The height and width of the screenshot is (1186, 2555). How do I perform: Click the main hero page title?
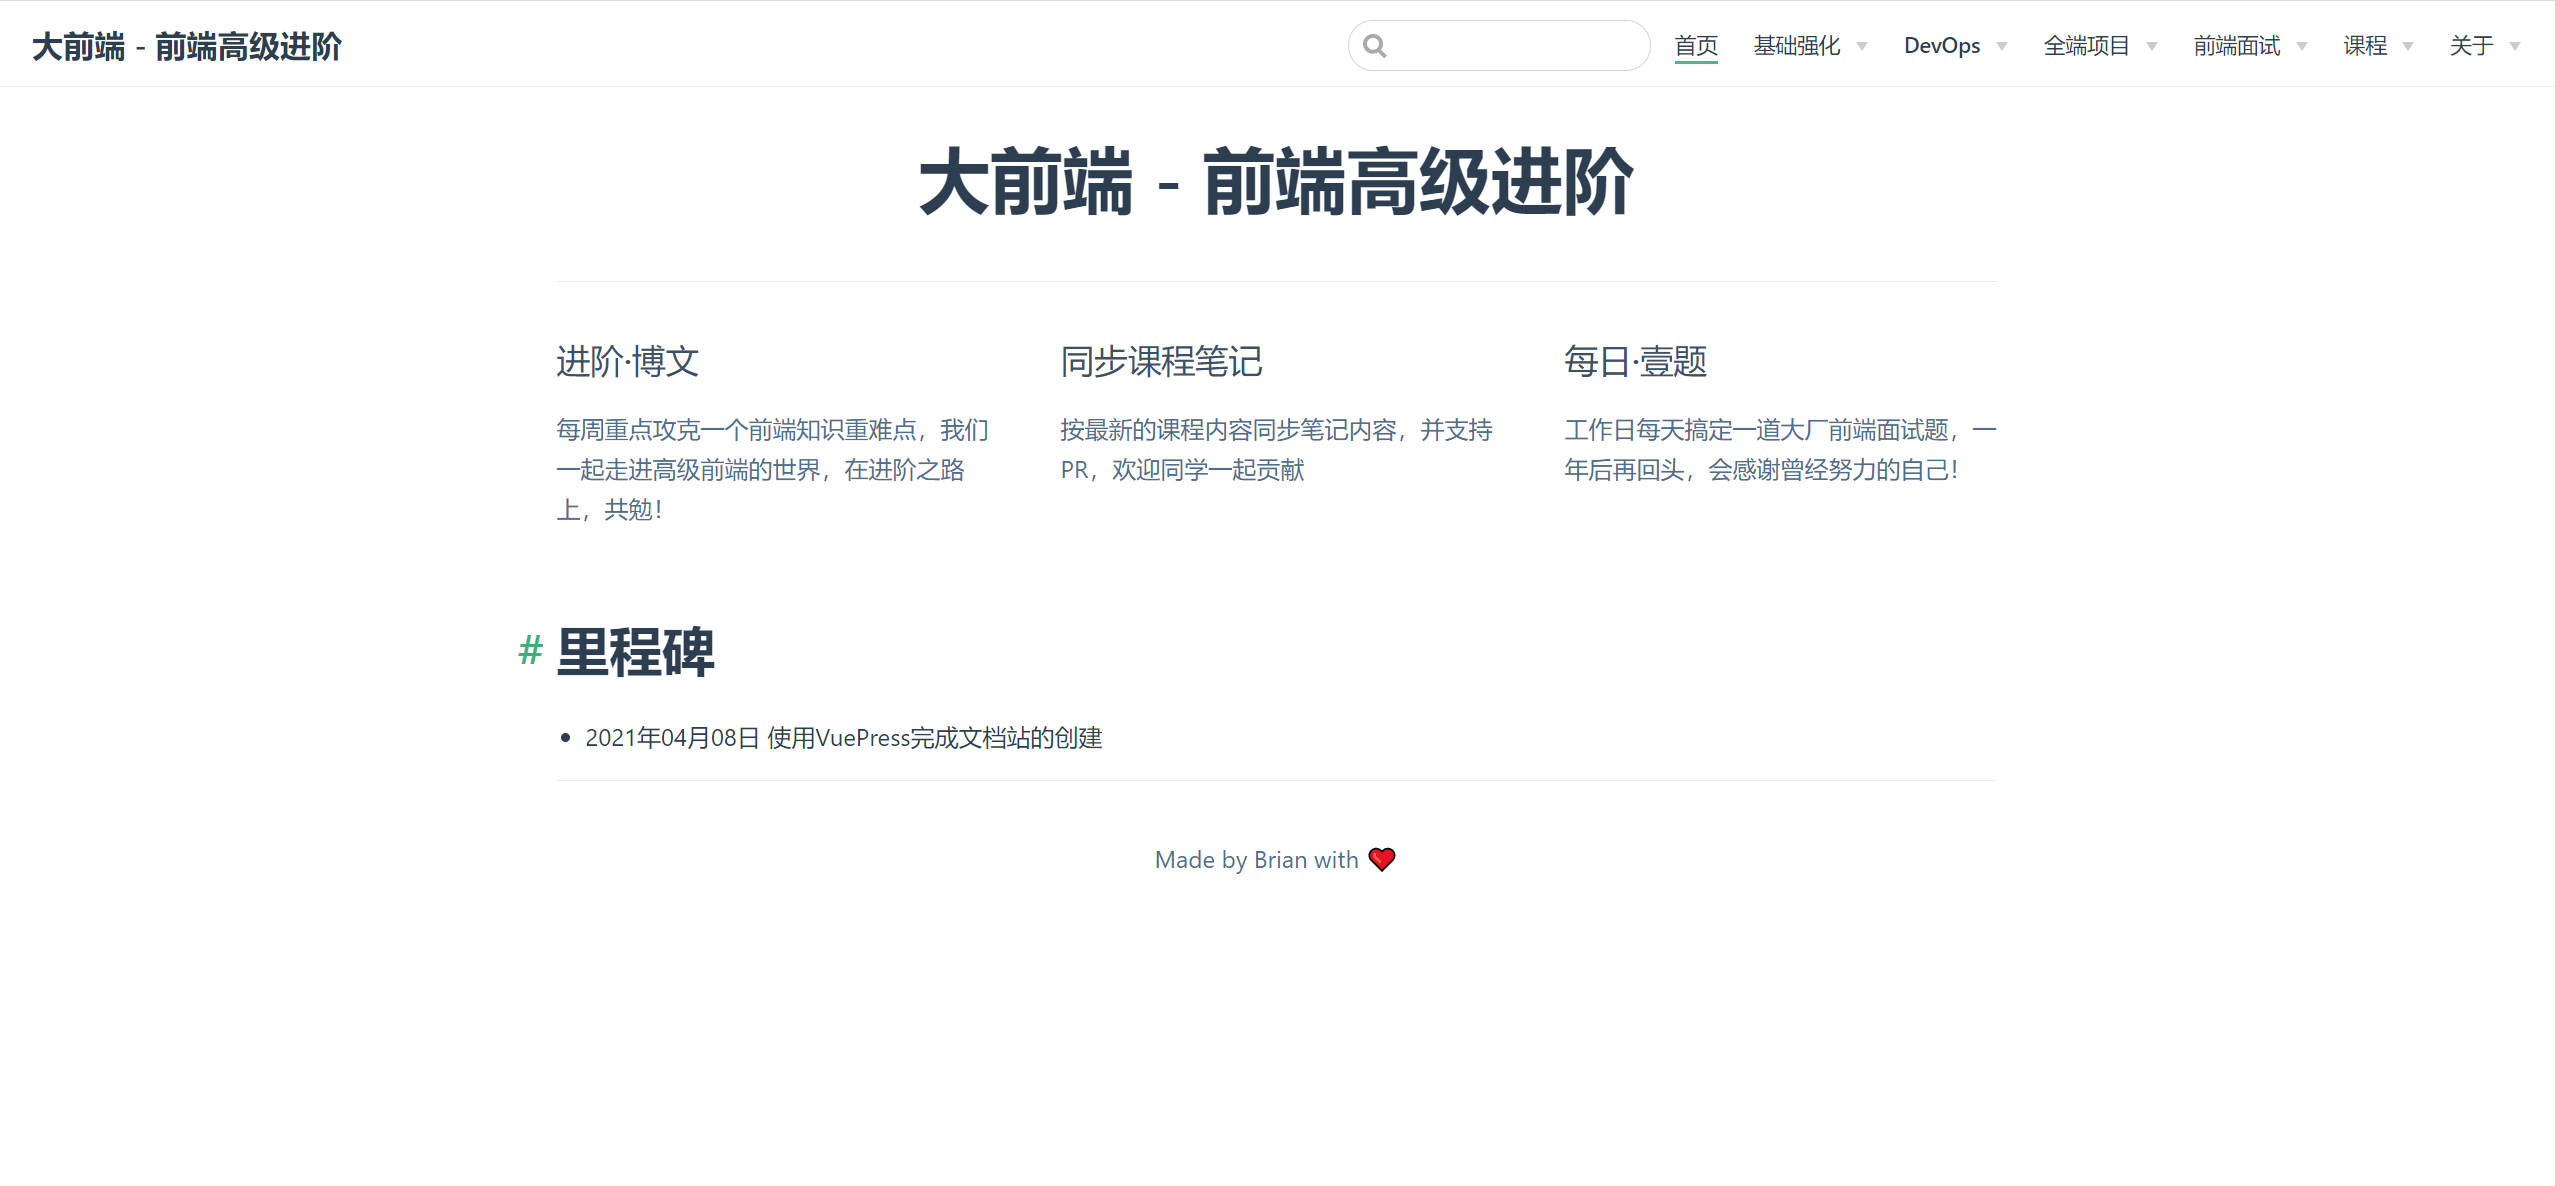pyautogui.click(x=1276, y=182)
